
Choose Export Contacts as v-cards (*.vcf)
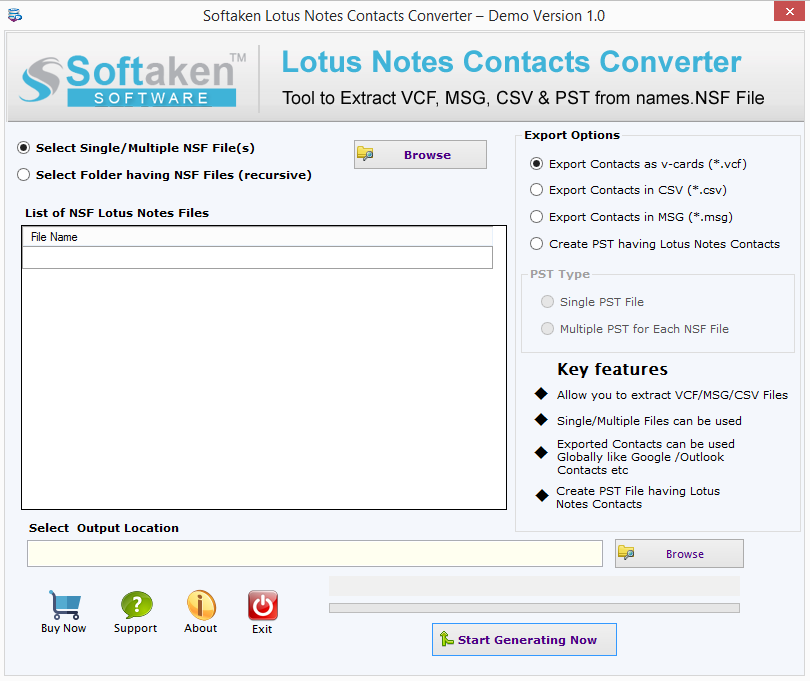click(x=537, y=163)
